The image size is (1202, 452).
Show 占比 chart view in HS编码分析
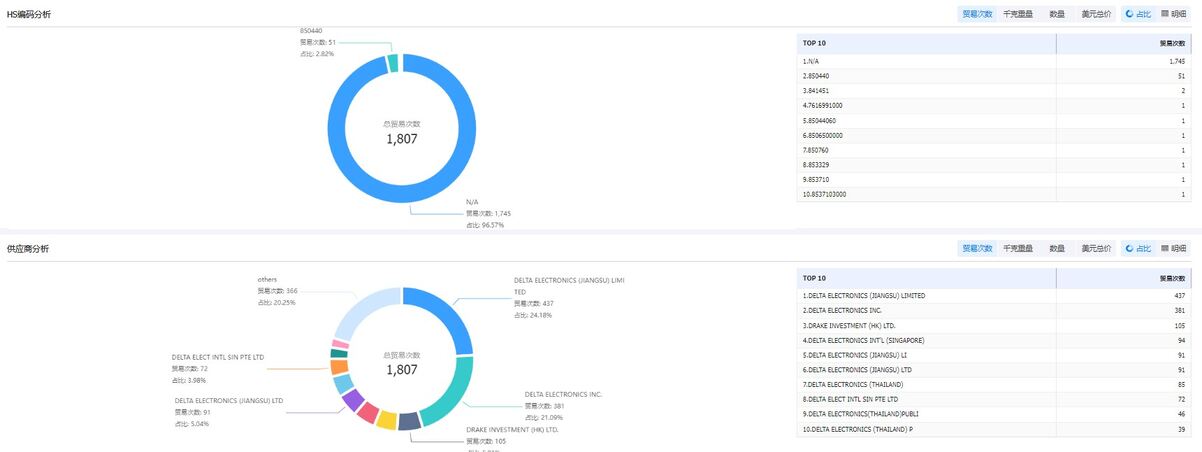(1137, 14)
